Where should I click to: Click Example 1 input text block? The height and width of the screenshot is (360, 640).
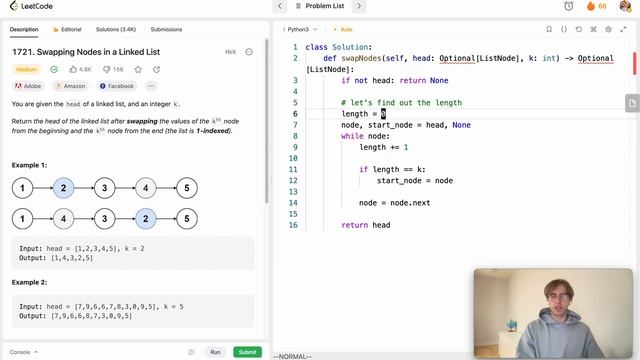click(81, 249)
